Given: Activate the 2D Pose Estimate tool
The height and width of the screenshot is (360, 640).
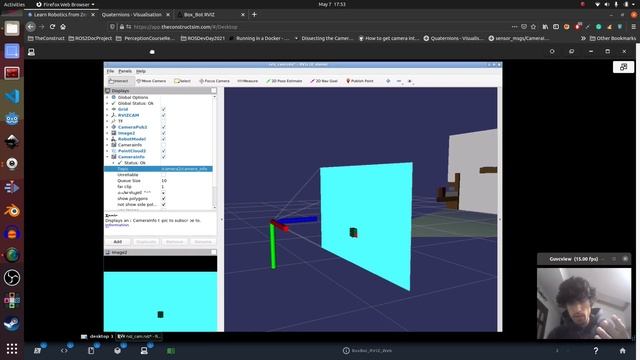Looking at the screenshot, I should [x=284, y=81].
